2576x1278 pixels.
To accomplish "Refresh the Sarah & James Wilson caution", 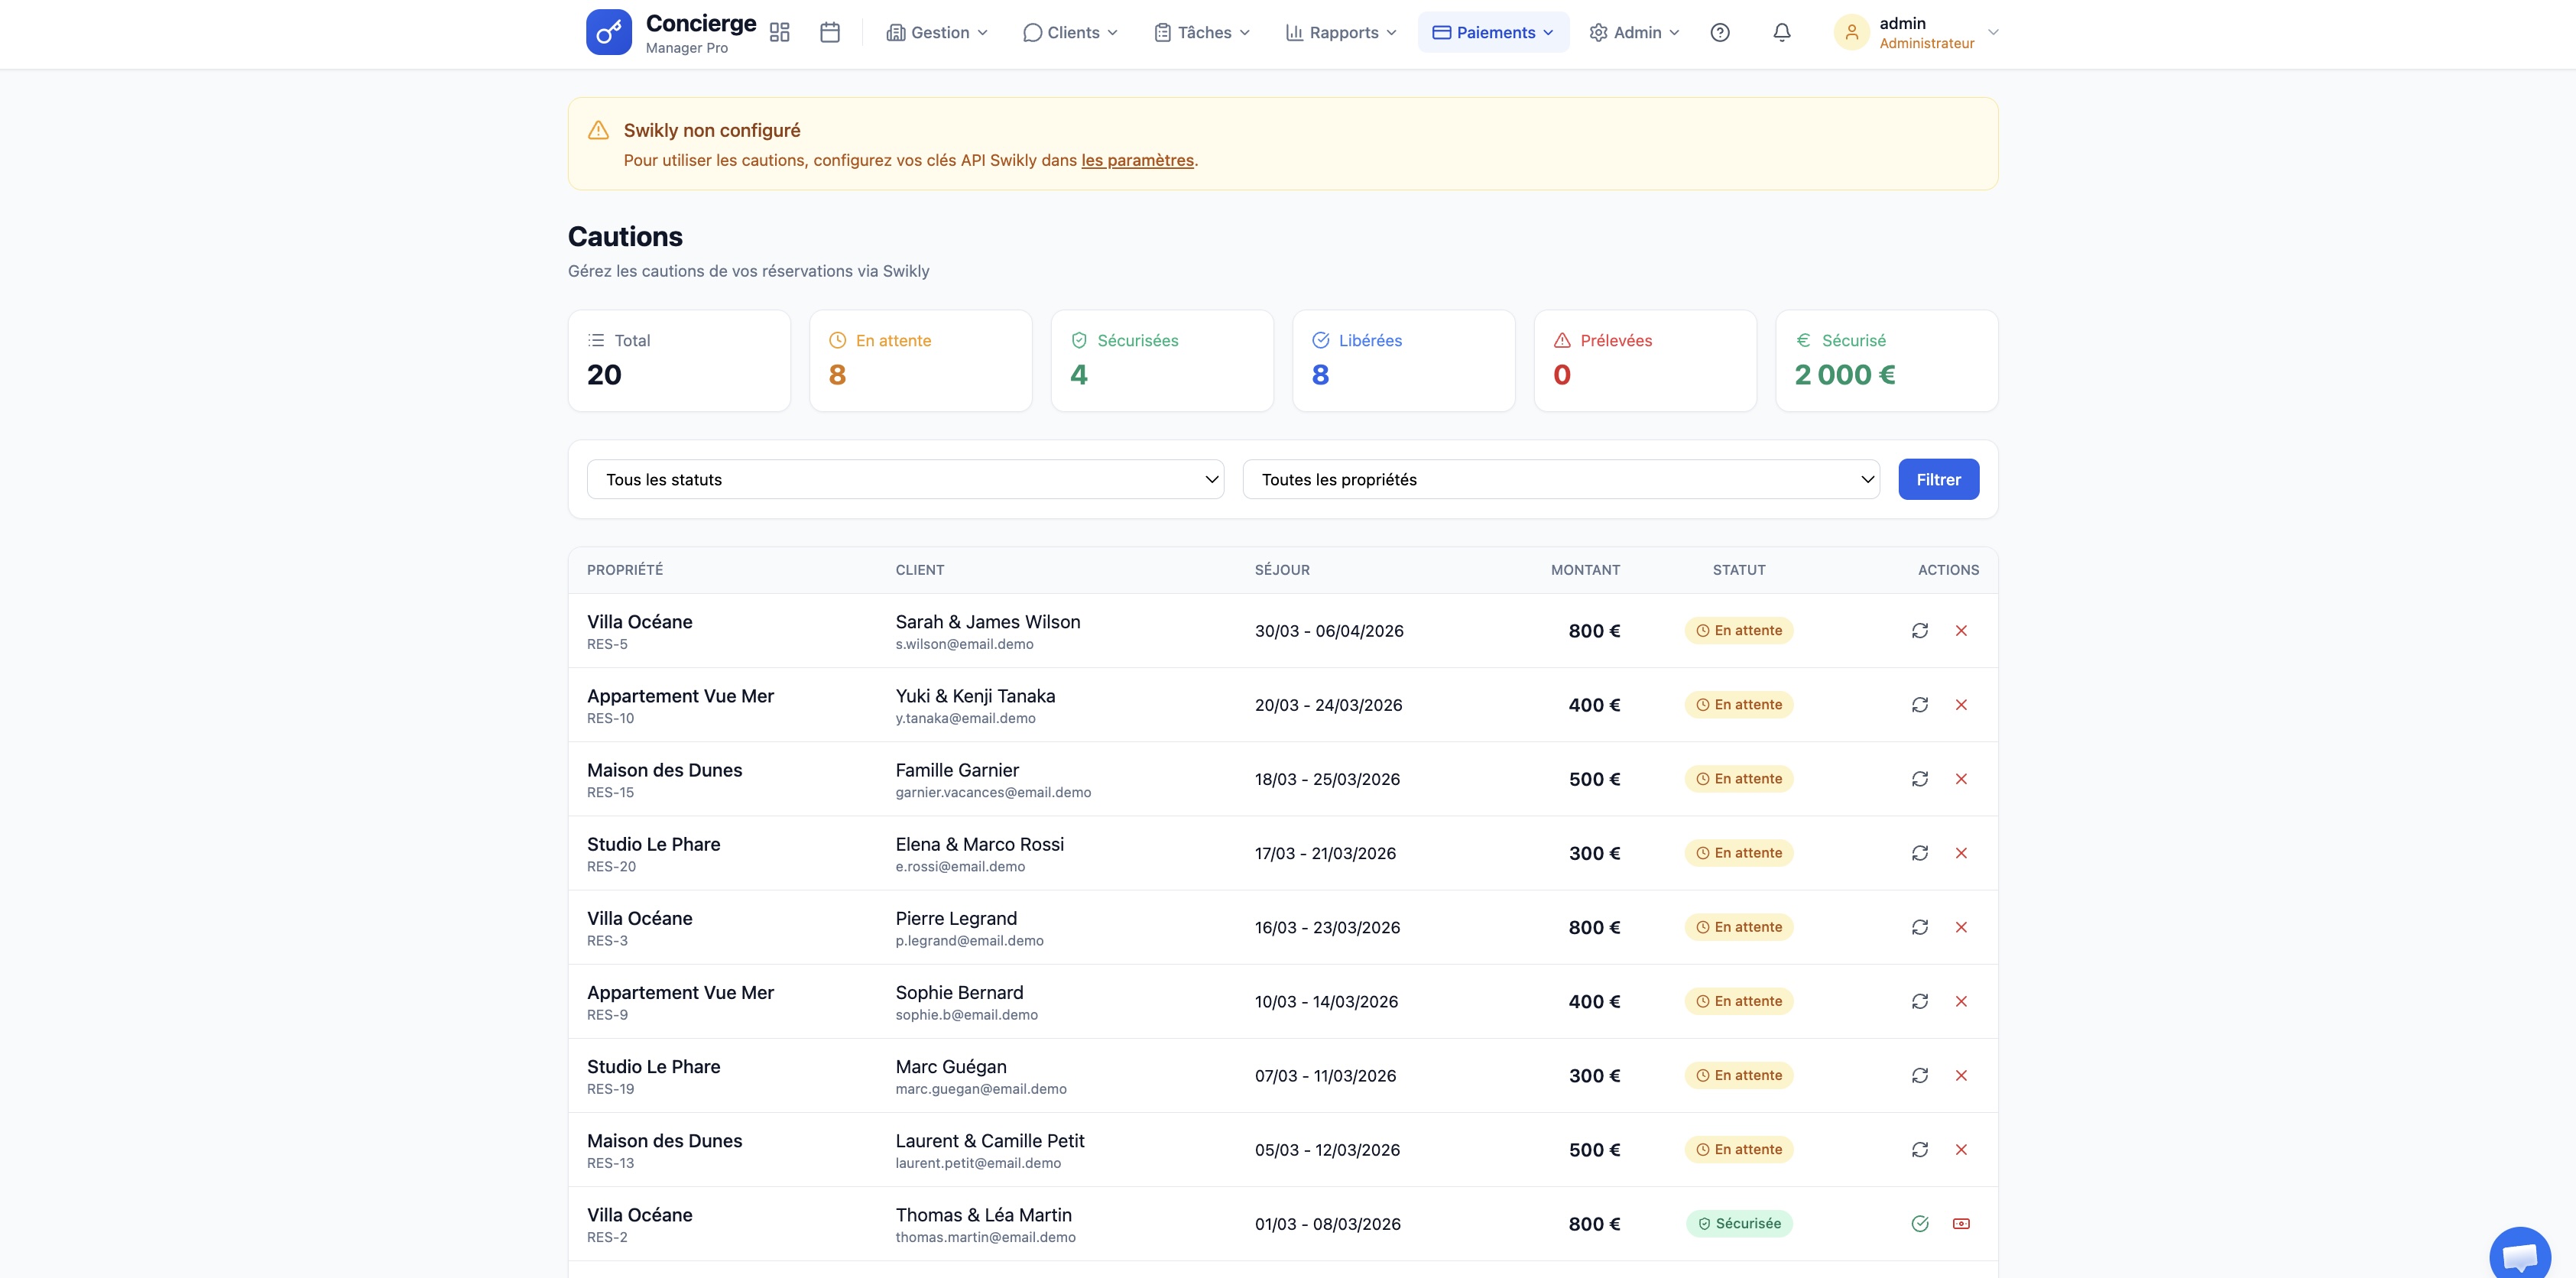I will tap(1919, 630).
